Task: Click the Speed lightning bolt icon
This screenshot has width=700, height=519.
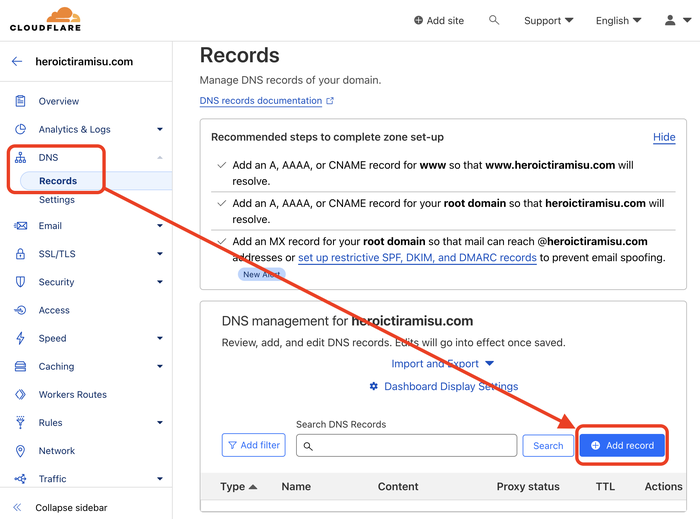Action: pos(20,338)
